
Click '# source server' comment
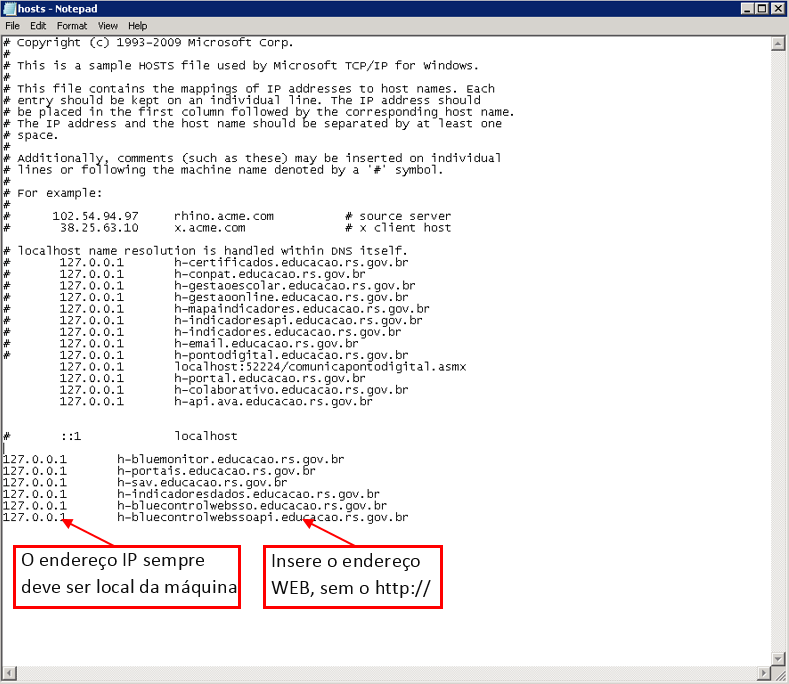398,216
